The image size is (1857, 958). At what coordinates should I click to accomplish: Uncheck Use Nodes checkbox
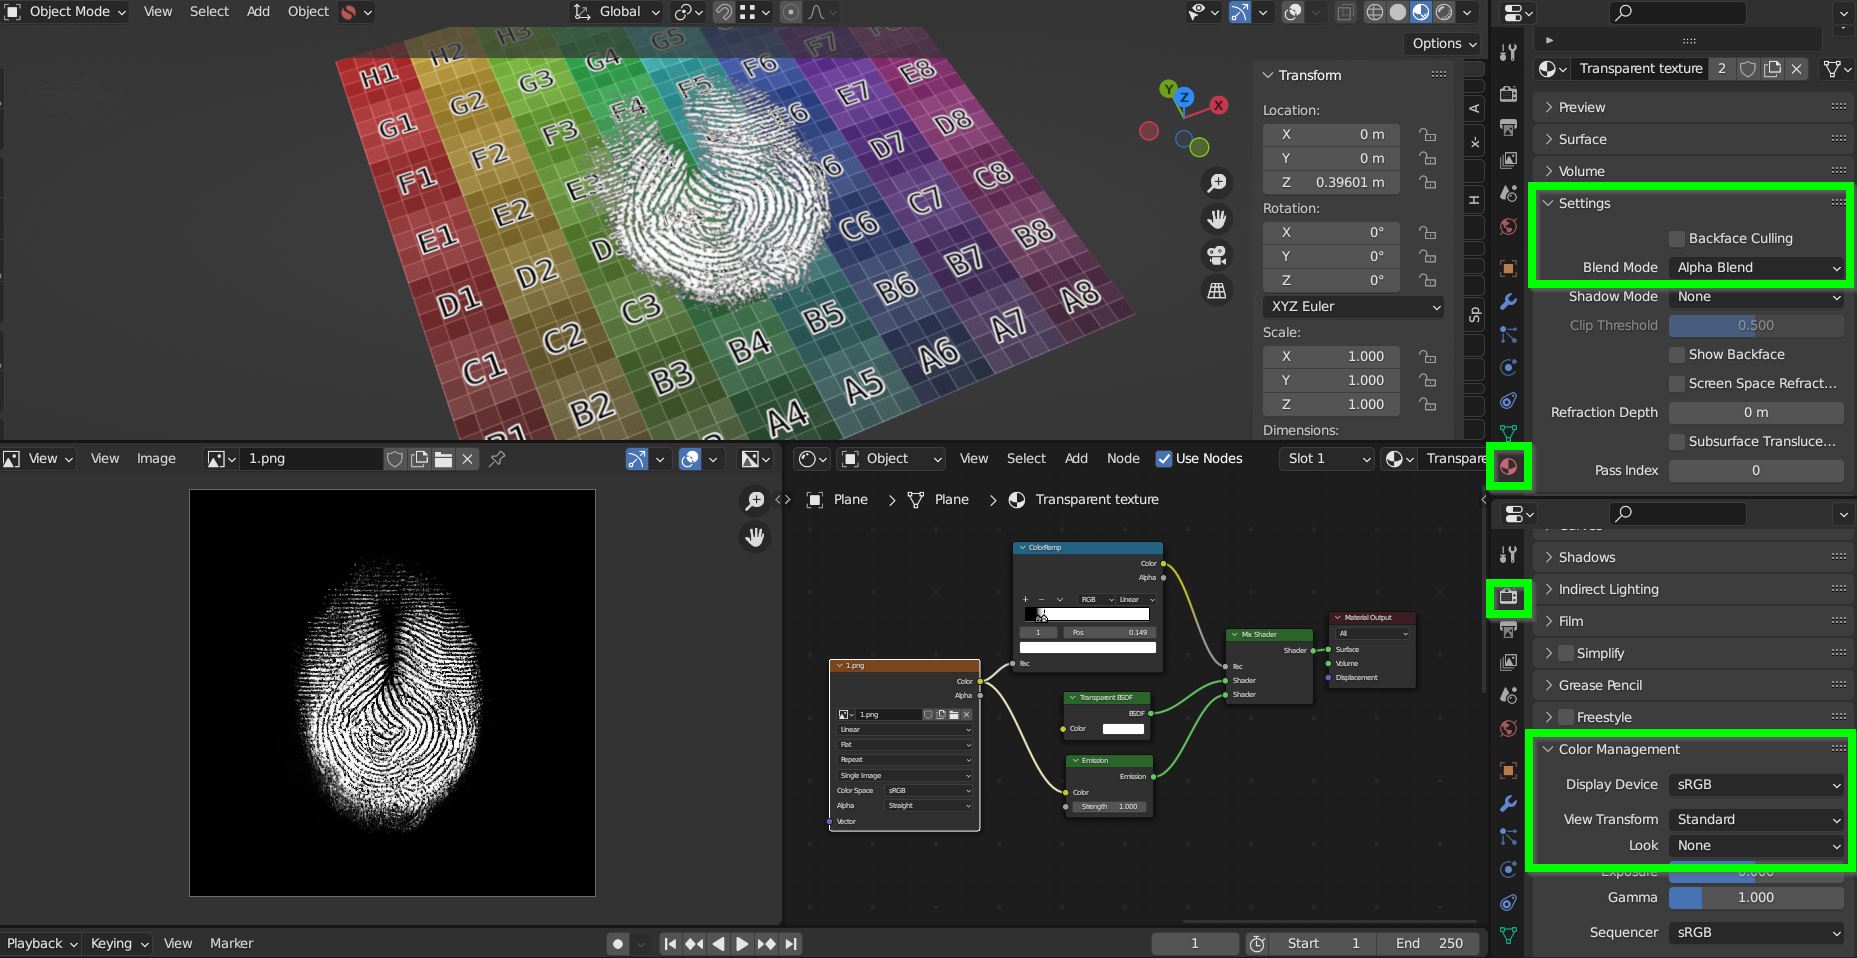1164,459
